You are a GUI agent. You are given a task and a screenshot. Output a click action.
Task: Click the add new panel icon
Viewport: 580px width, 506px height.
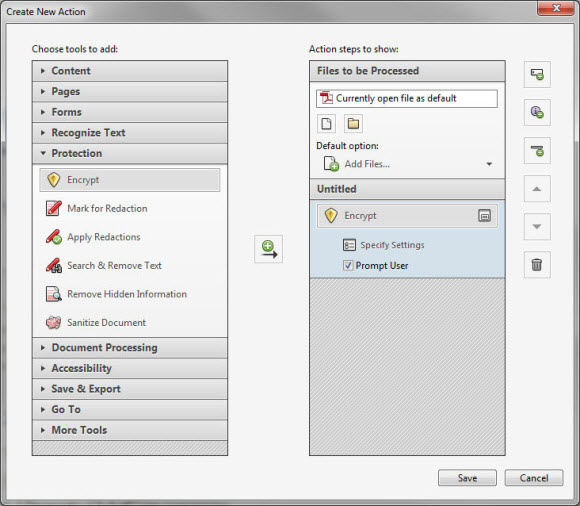point(537,74)
